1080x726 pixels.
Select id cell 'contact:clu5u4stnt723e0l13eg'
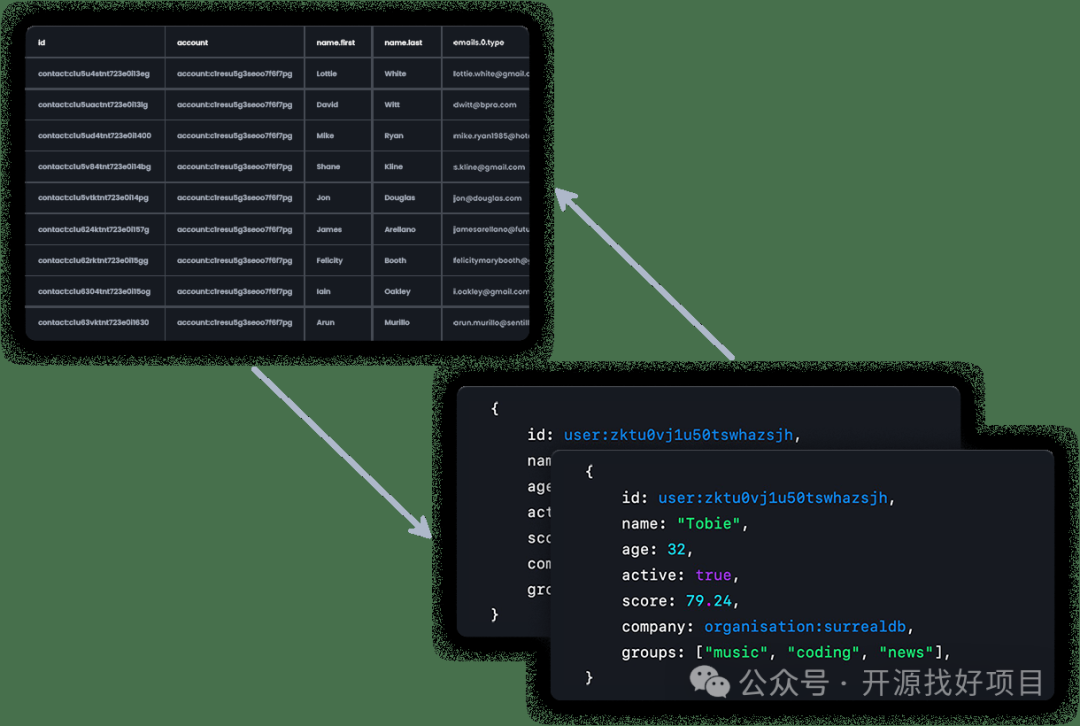[94, 74]
